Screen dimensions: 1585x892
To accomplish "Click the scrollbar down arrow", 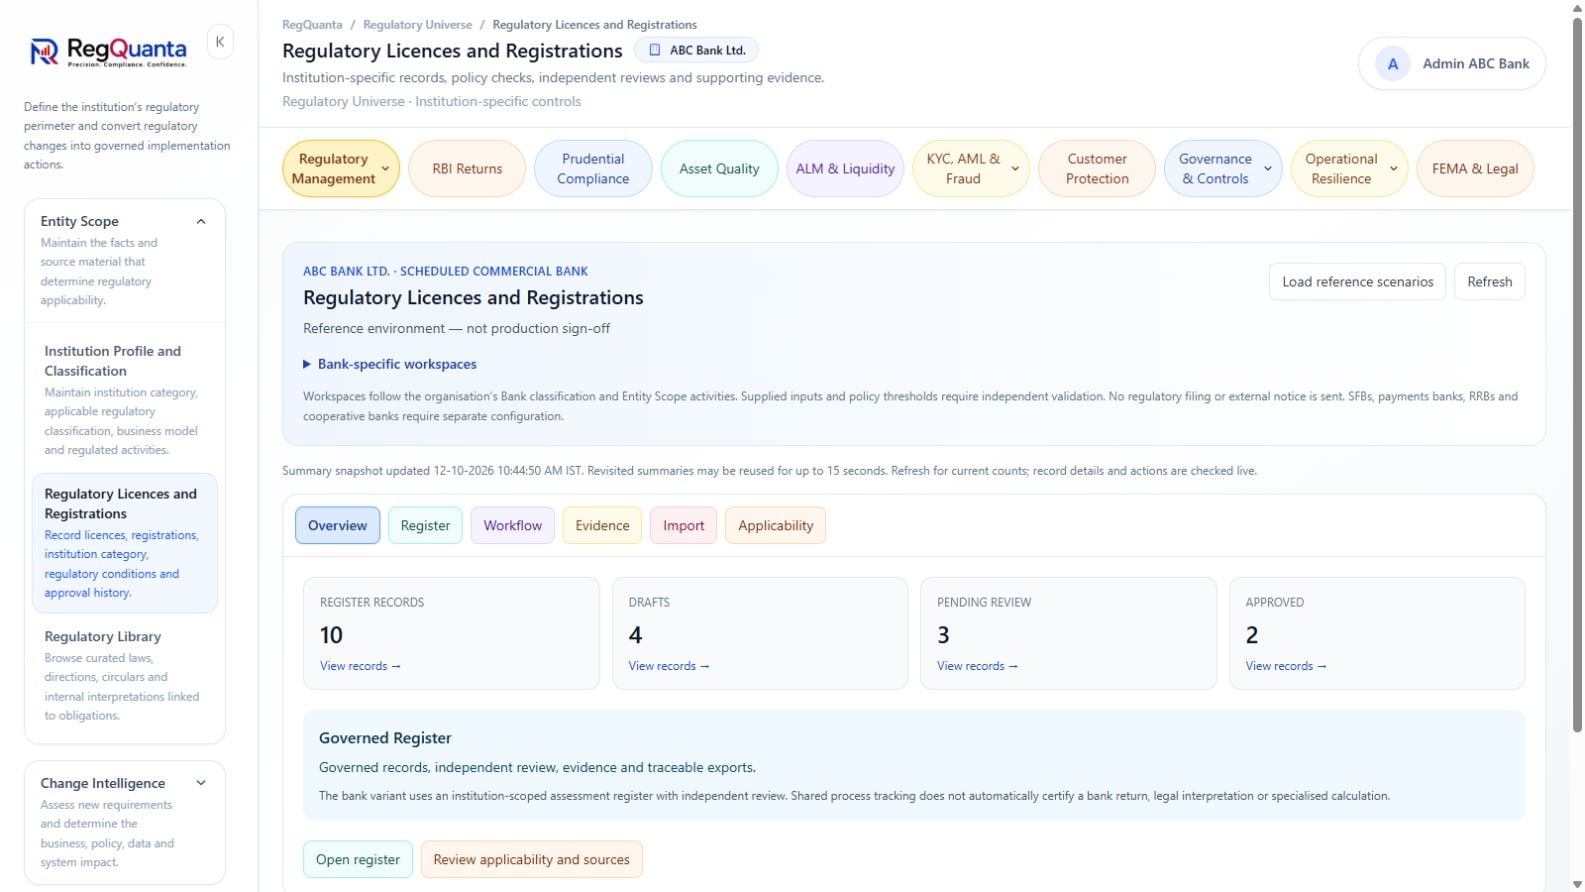I will click(x=1577, y=884).
